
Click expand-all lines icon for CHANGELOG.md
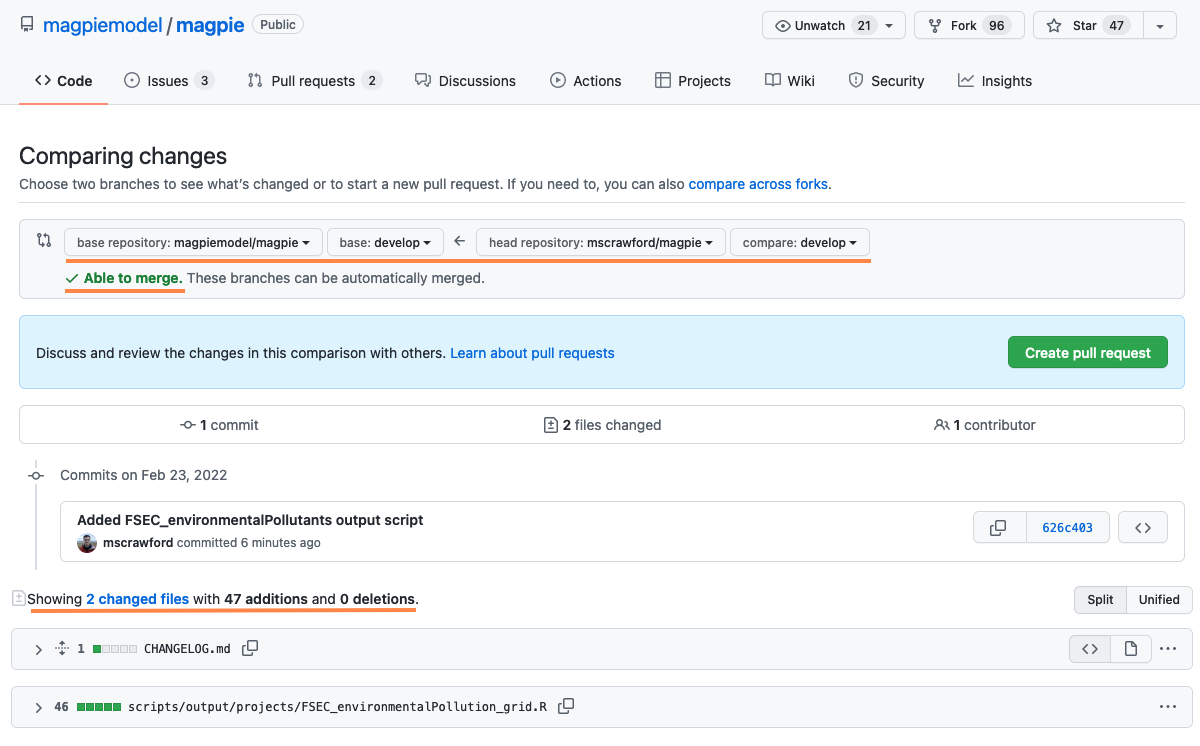(x=62, y=648)
